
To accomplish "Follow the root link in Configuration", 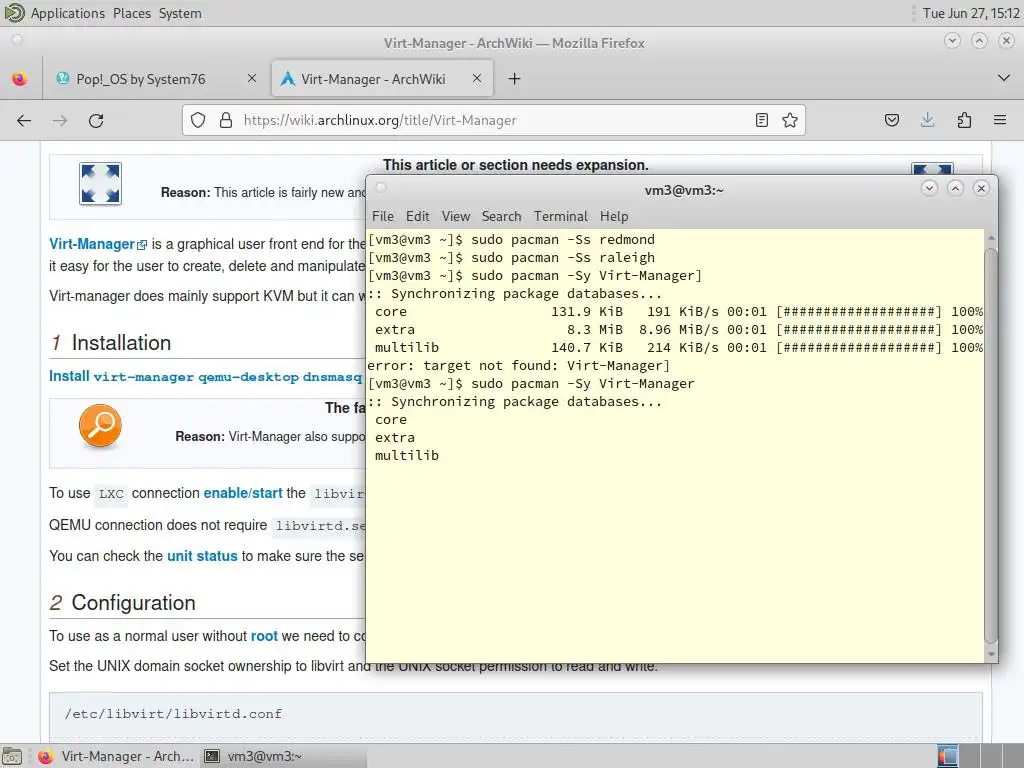I will coord(264,636).
